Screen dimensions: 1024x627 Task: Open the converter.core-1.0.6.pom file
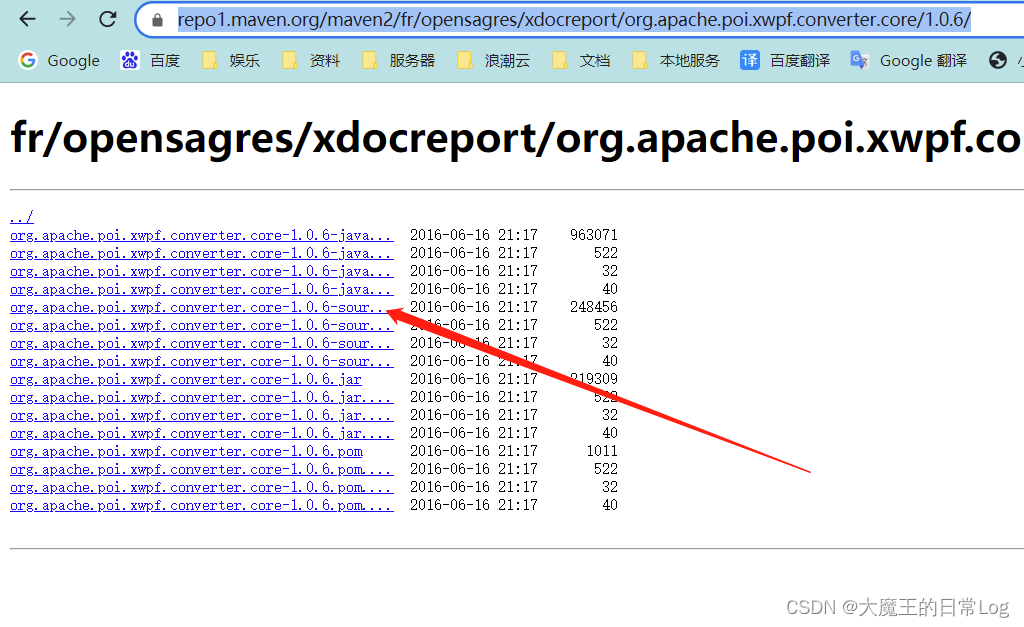point(186,451)
